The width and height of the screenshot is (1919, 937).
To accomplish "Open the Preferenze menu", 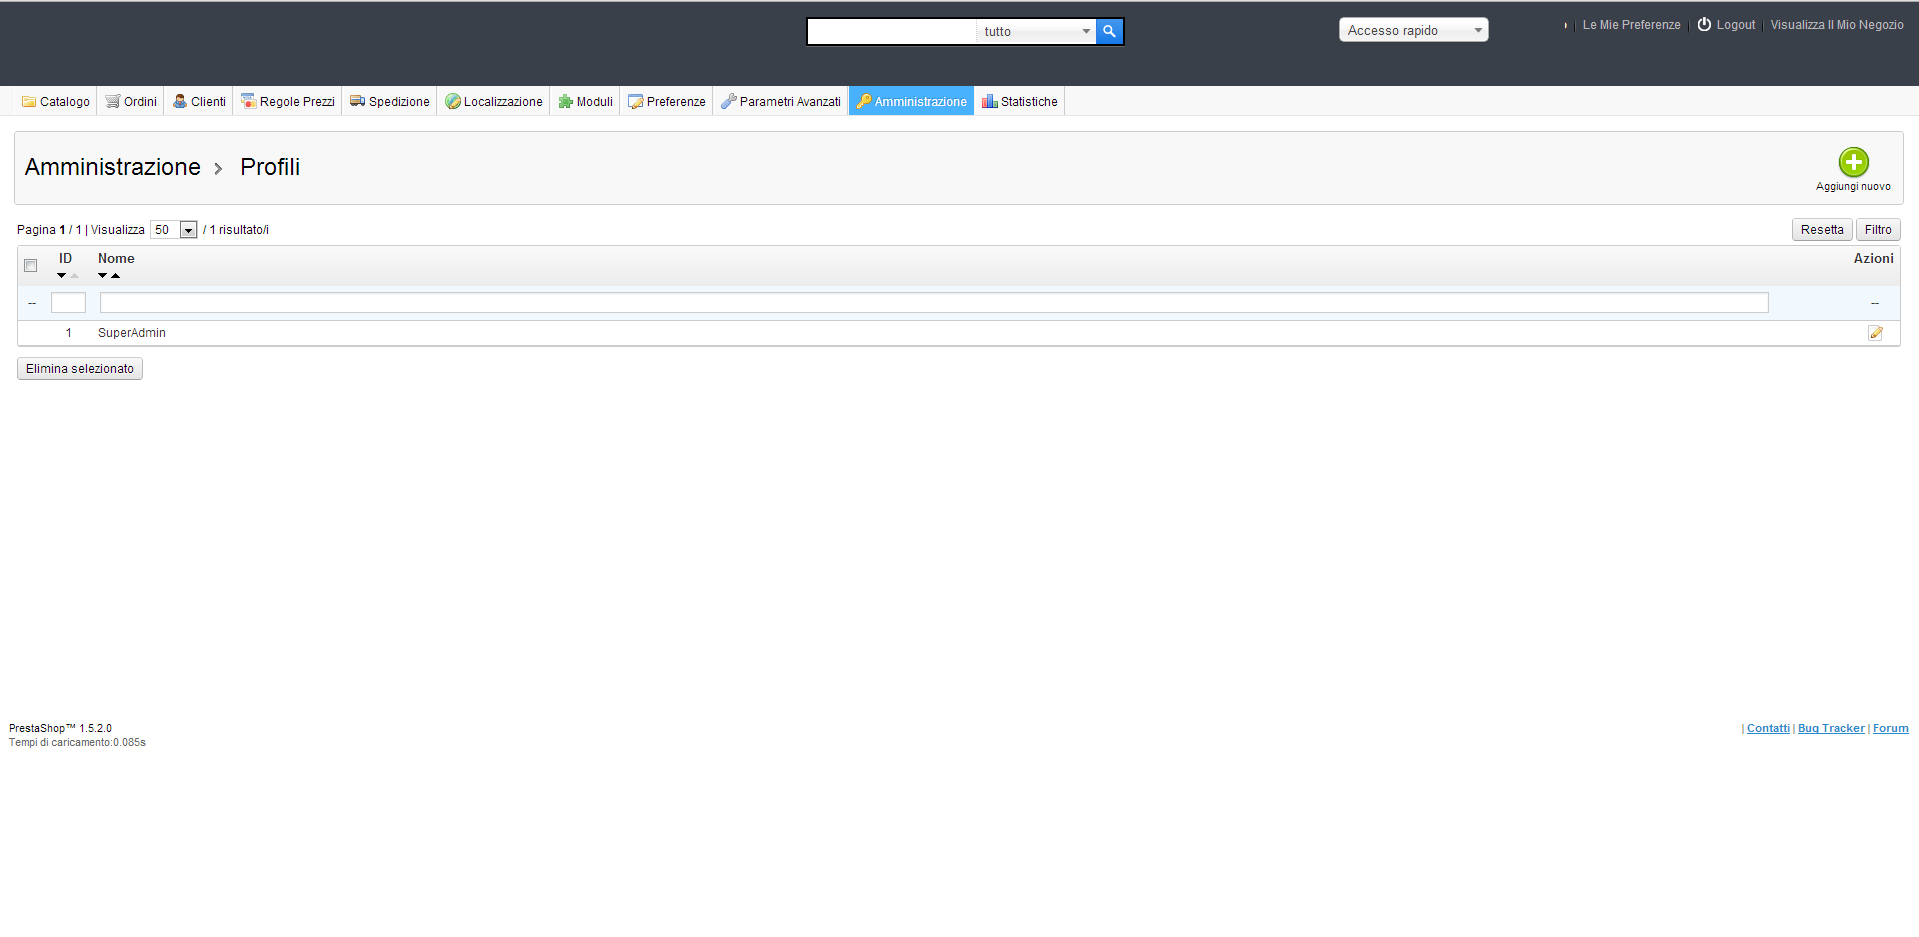I will tap(666, 101).
